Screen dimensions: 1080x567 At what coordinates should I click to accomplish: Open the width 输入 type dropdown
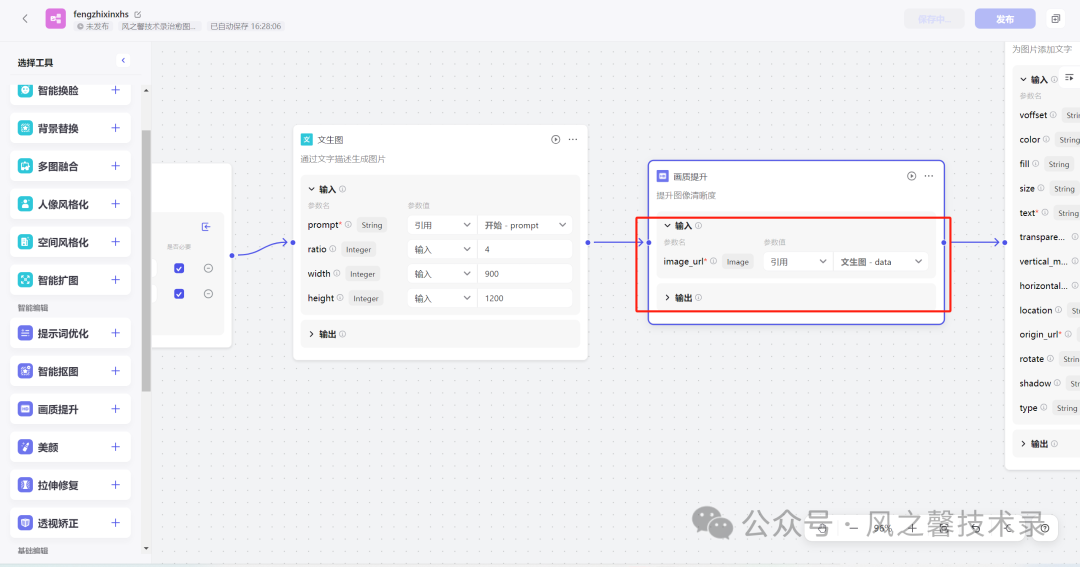click(442, 274)
